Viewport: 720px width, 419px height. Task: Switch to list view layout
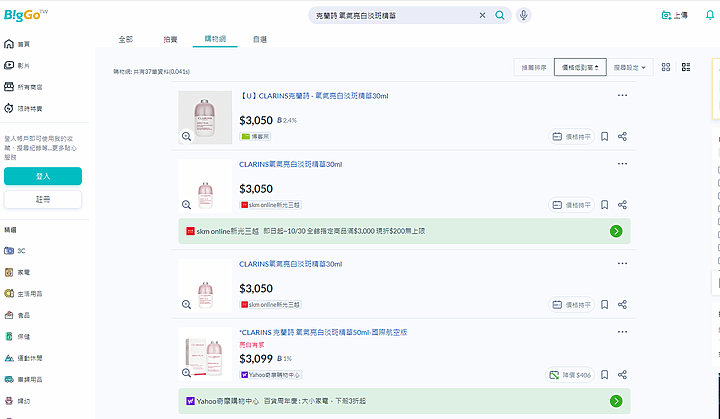click(686, 67)
